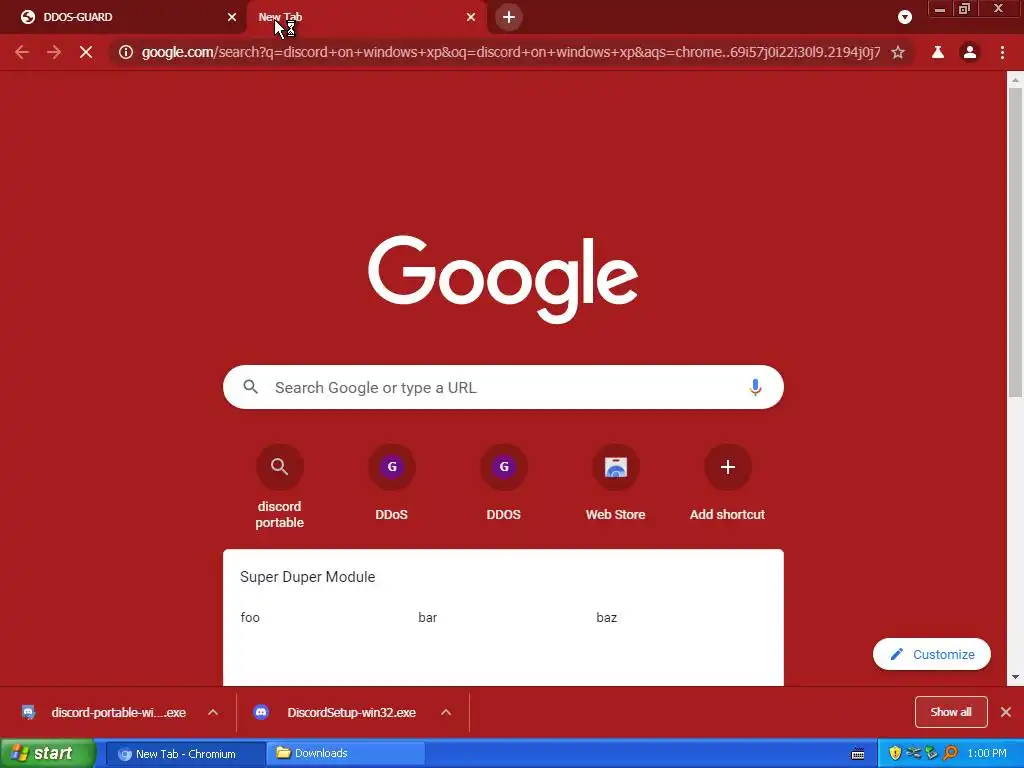Viewport: 1024px width, 768px height.
Task: Click the keyboard icon in taskbar
Action: (x=858, y=754)
